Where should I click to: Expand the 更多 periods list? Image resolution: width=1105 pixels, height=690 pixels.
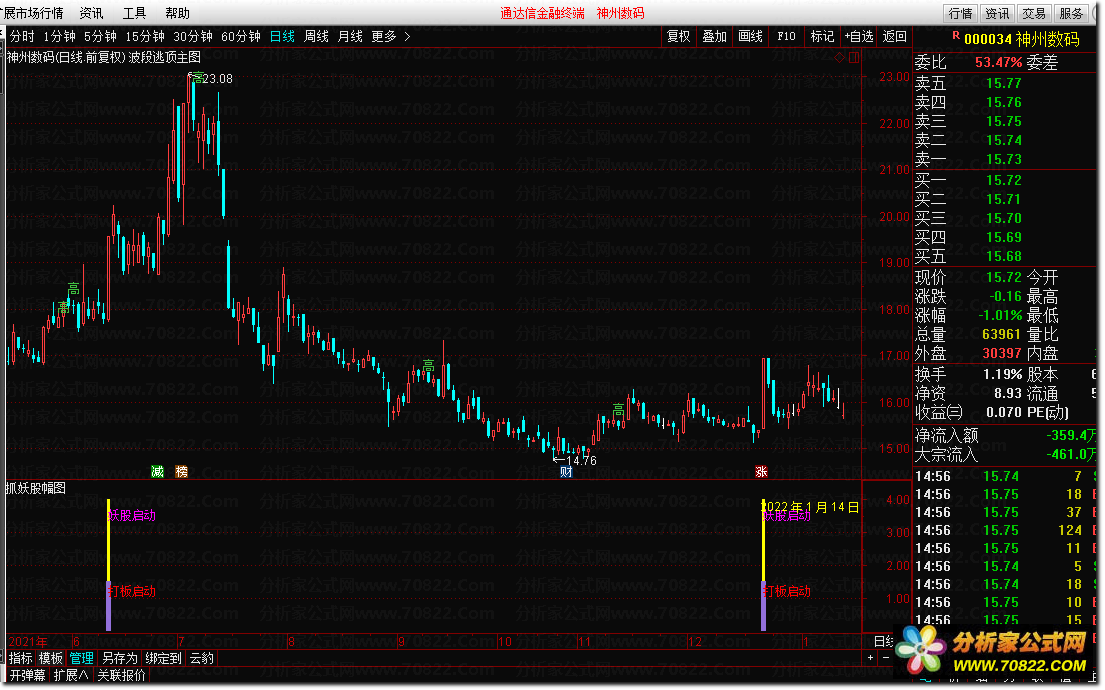pos(383,37)
